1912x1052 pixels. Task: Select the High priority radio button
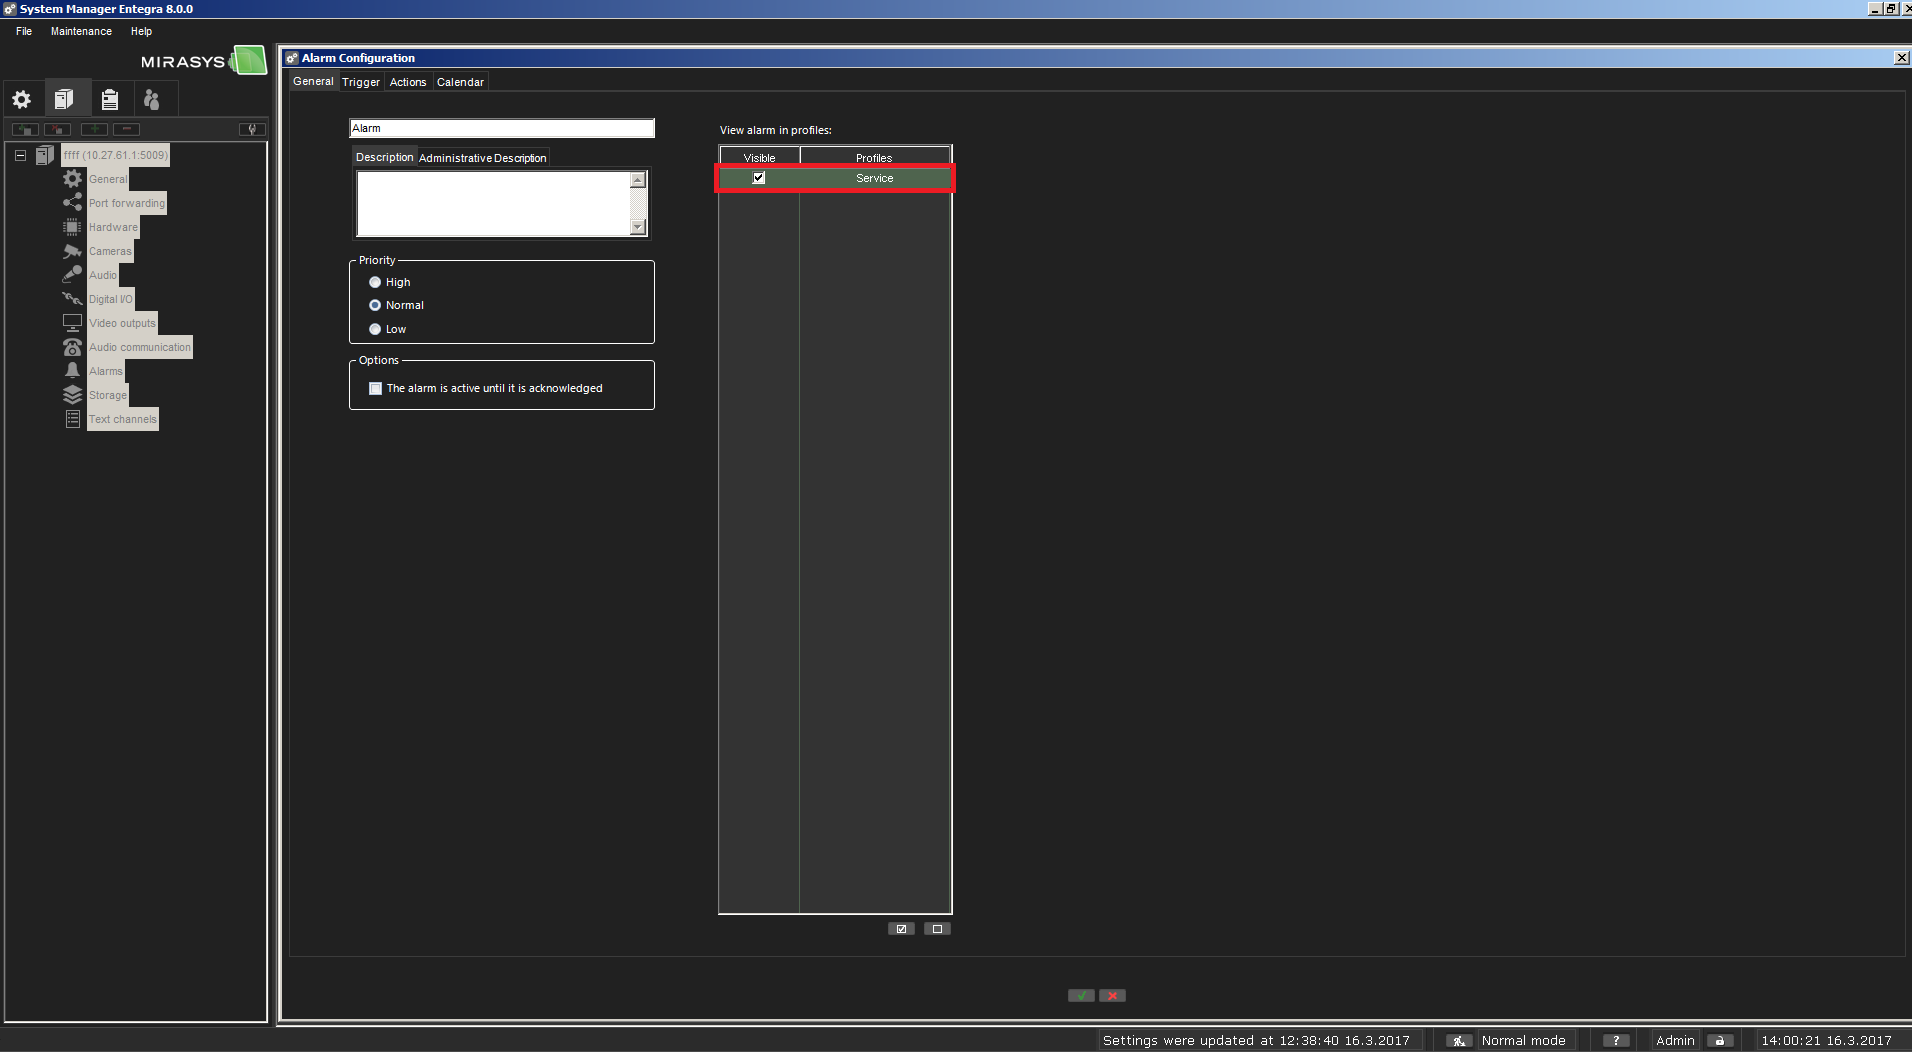pyautogui.click(x=375, y=282)
